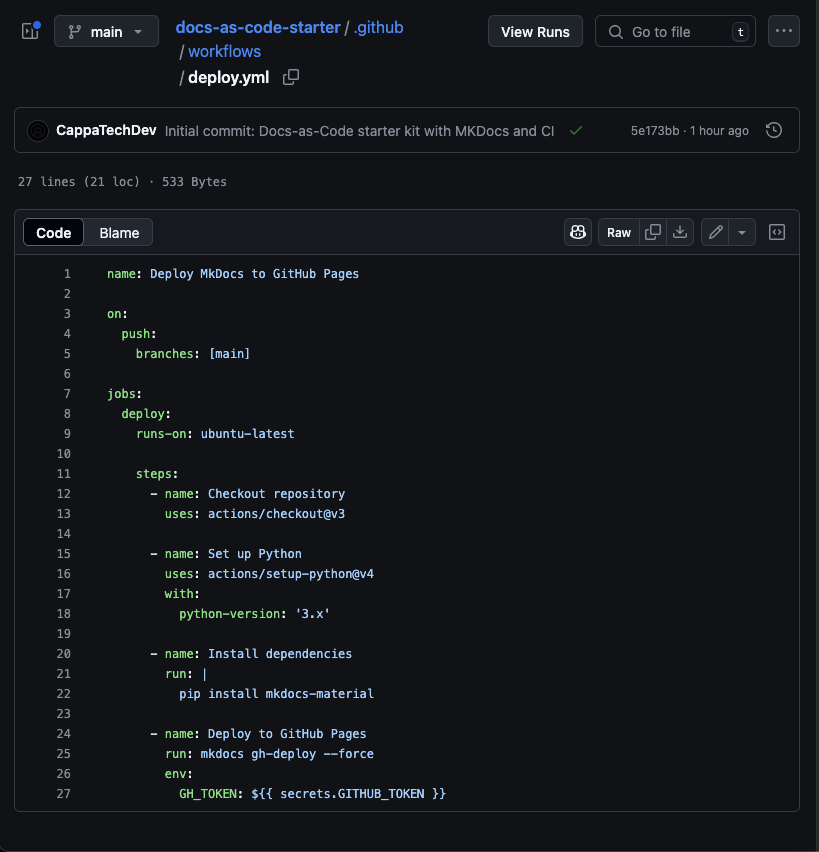Open the Initial commit message link

[x=359, y=131]
